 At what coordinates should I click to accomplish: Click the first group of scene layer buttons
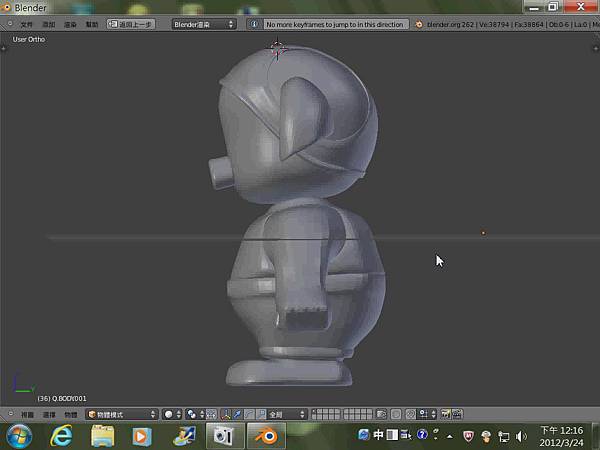coord(326,414)
